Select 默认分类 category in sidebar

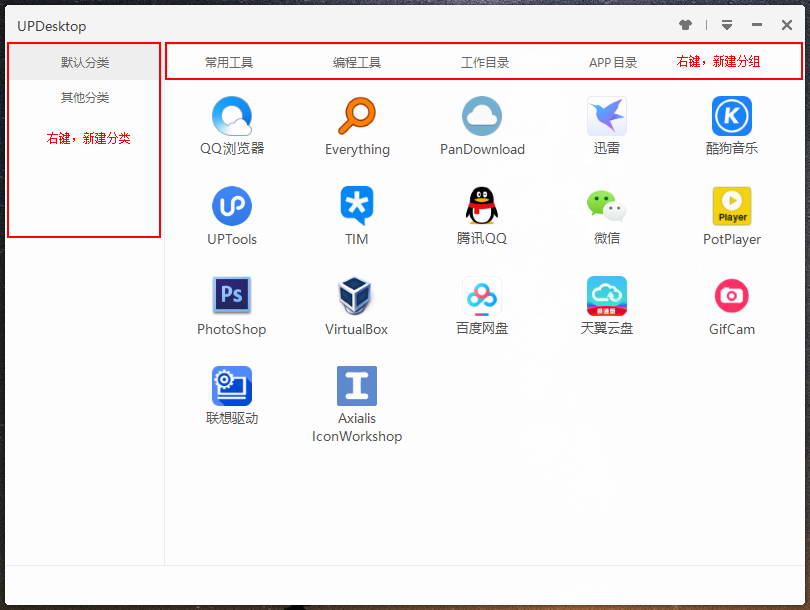85,62
